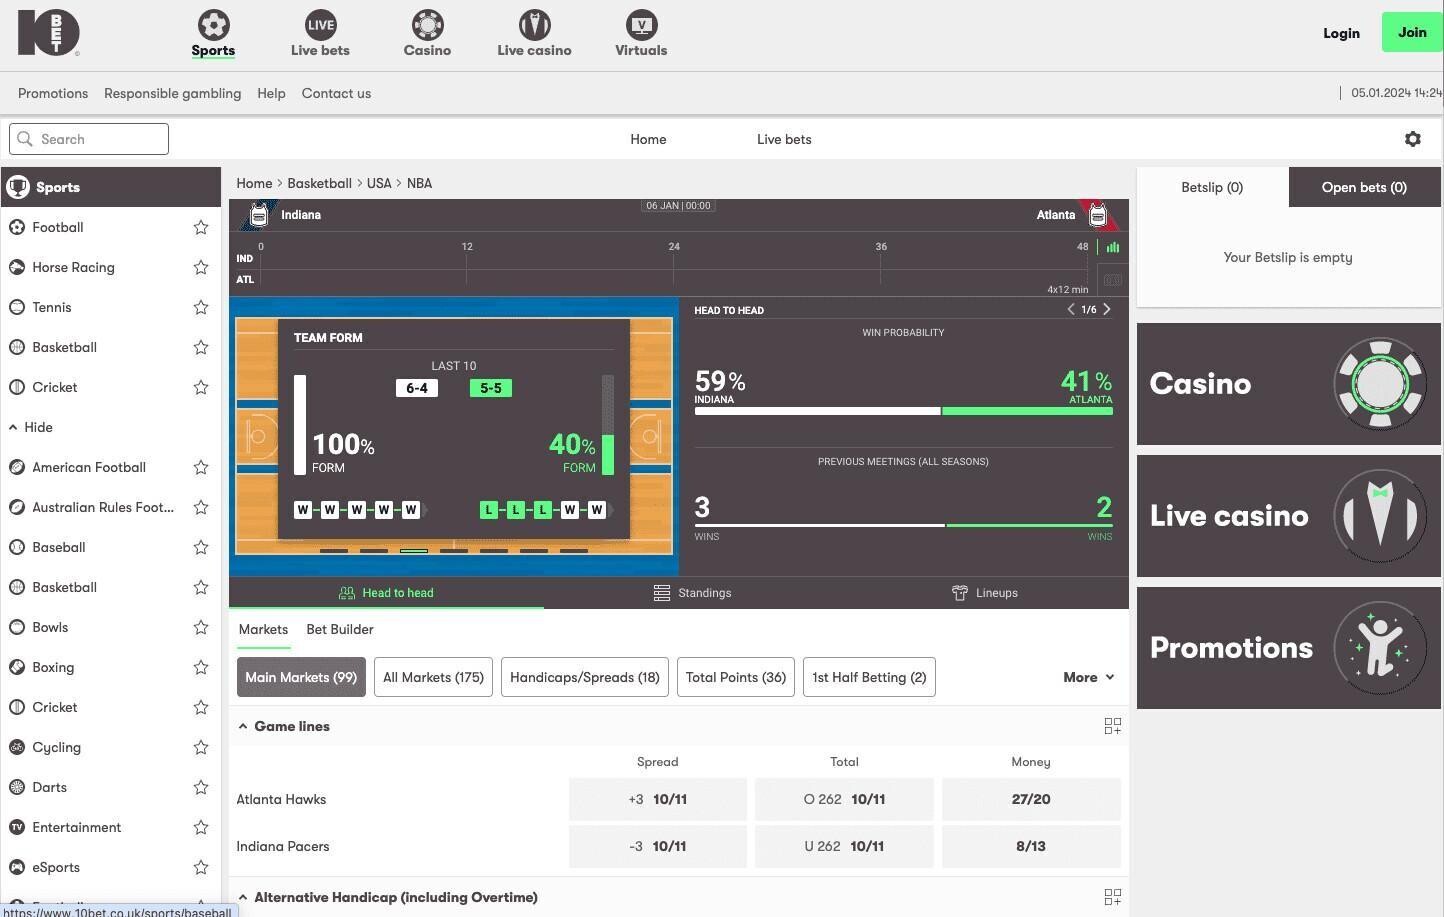This screenshot has height=917, width=1444.
Task: Select third slide indicator on team form
Action: [414, 551]
